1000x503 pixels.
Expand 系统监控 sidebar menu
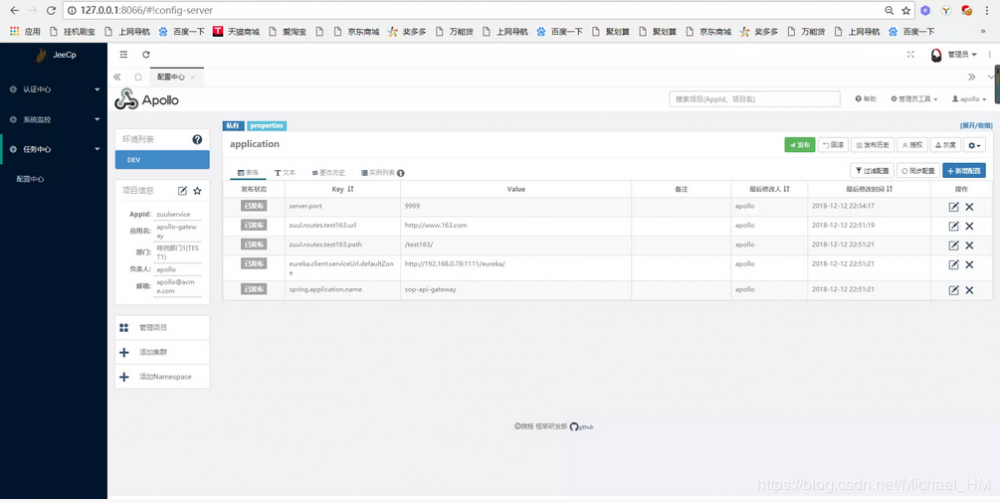pos(54,120)
